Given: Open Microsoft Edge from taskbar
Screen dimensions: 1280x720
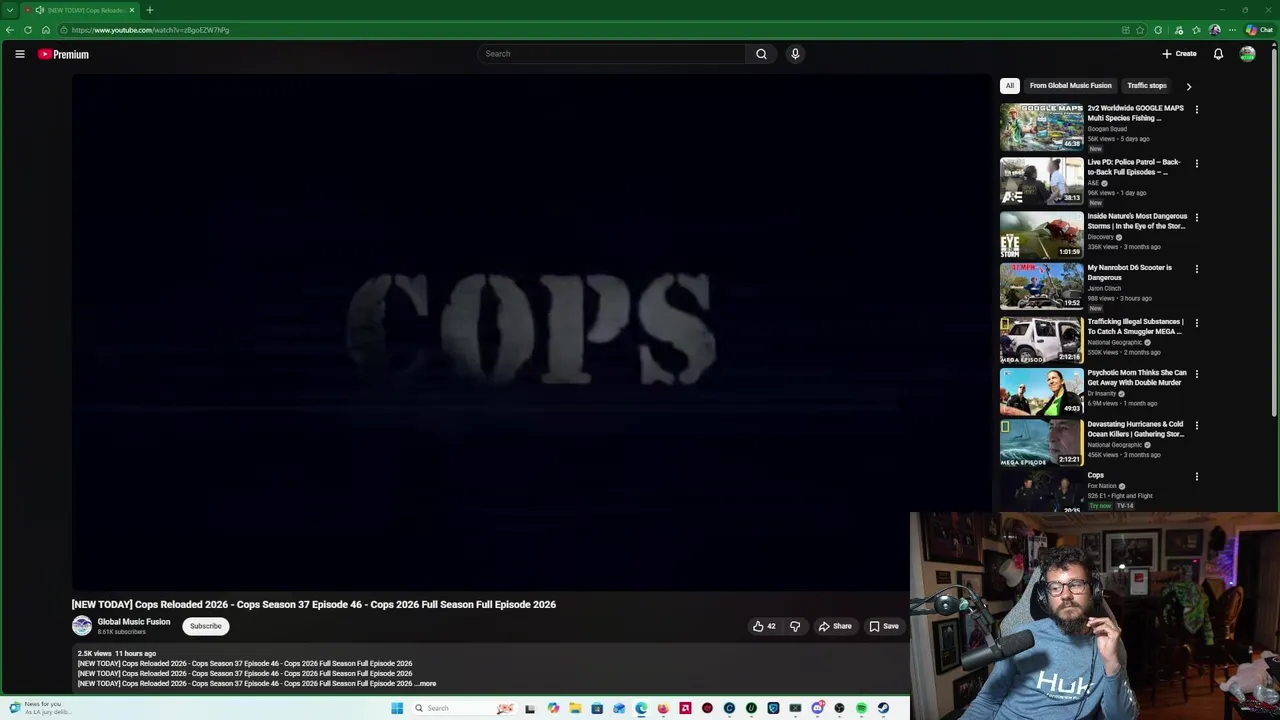Looking at the screenshot, I should [641, 708].
